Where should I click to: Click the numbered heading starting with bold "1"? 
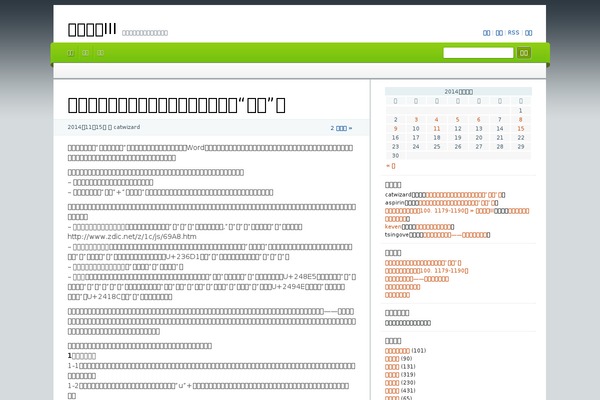[x=82, y=356]
